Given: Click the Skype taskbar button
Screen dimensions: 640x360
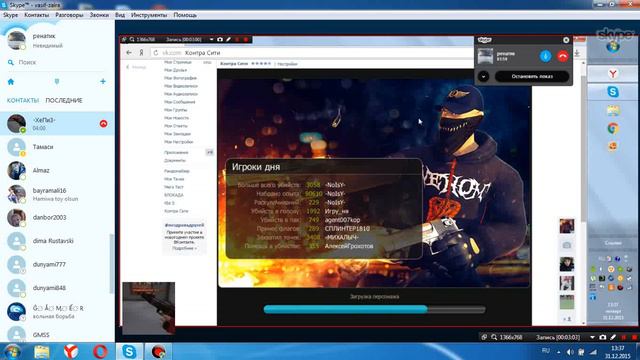Looking at the screenshot, I should pos(129,351).
